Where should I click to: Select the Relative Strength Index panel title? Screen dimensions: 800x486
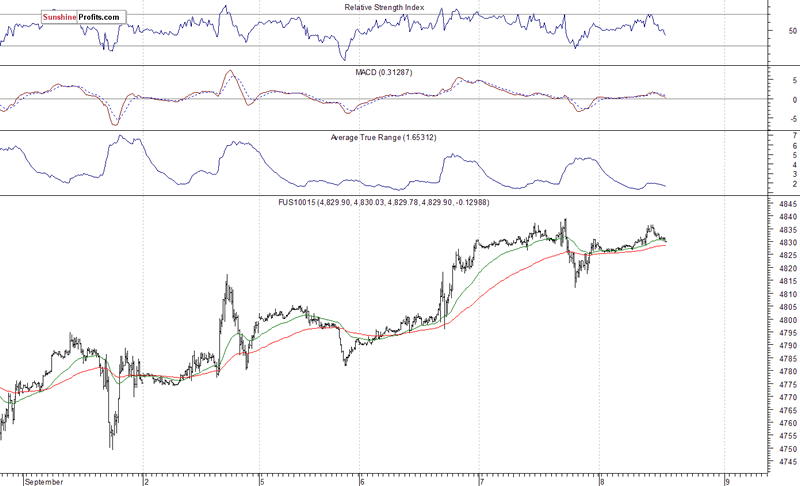tap(384, 8)
